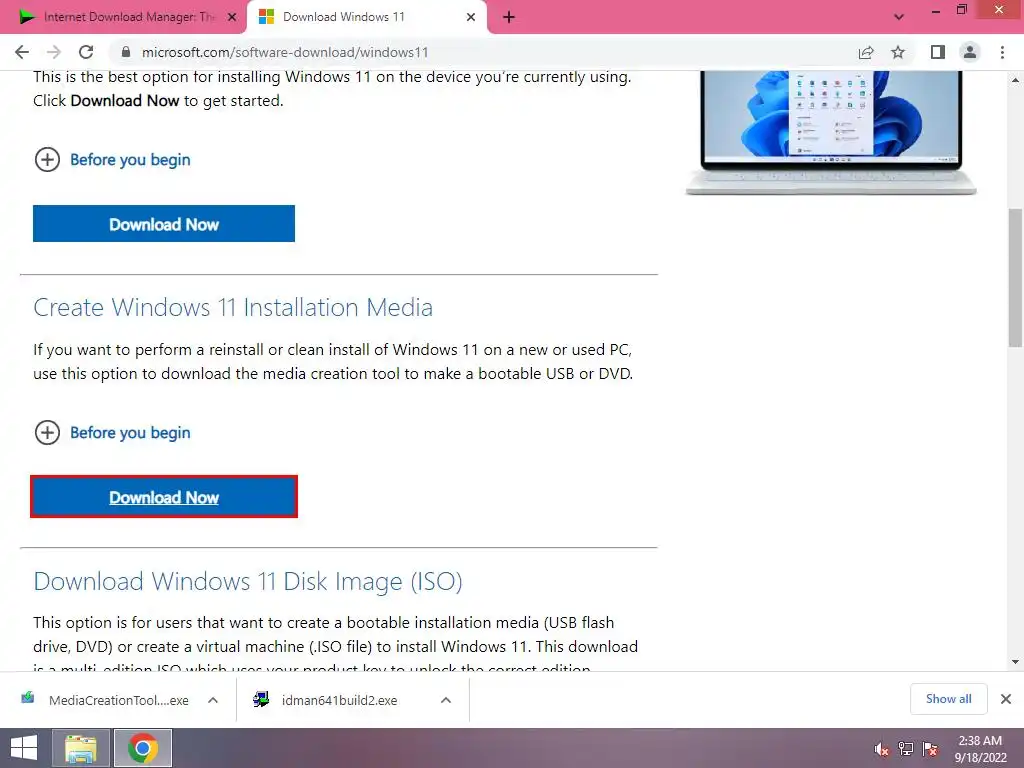Click the Windows 11 laptop image
Viewport: 1024px width, 768px height.
tap(831, 133)
